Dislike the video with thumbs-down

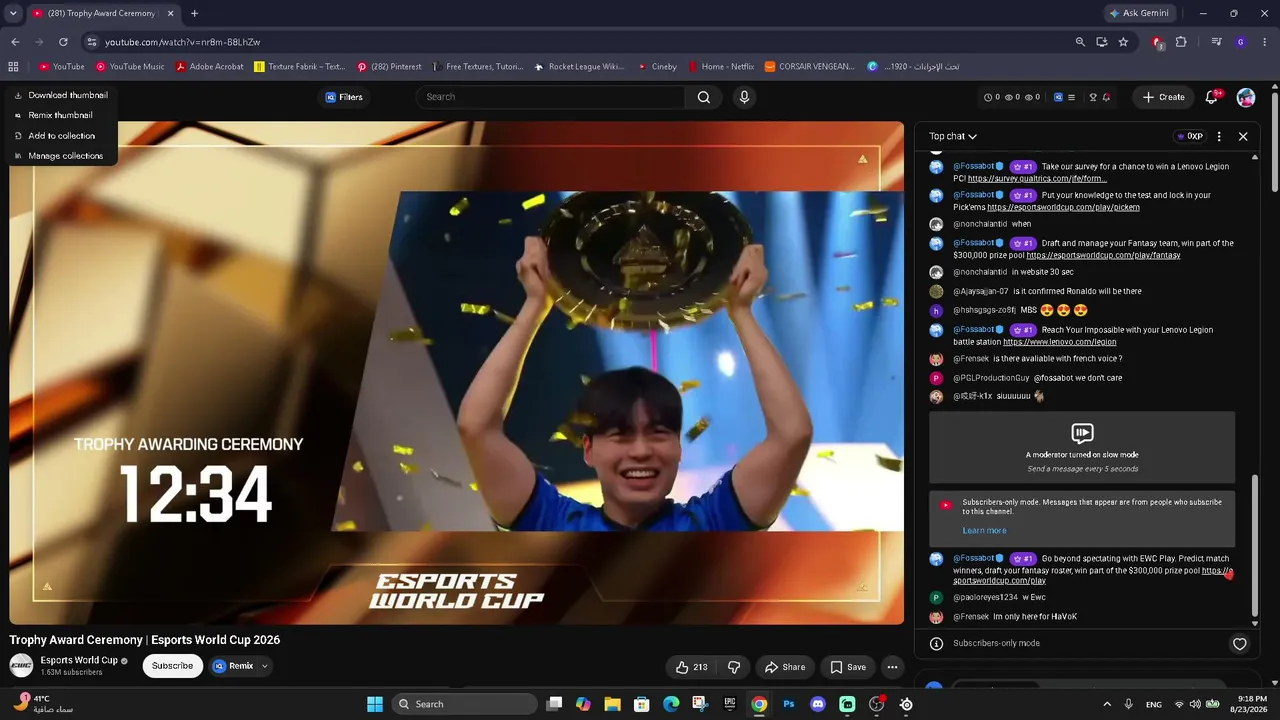point(734,667)
